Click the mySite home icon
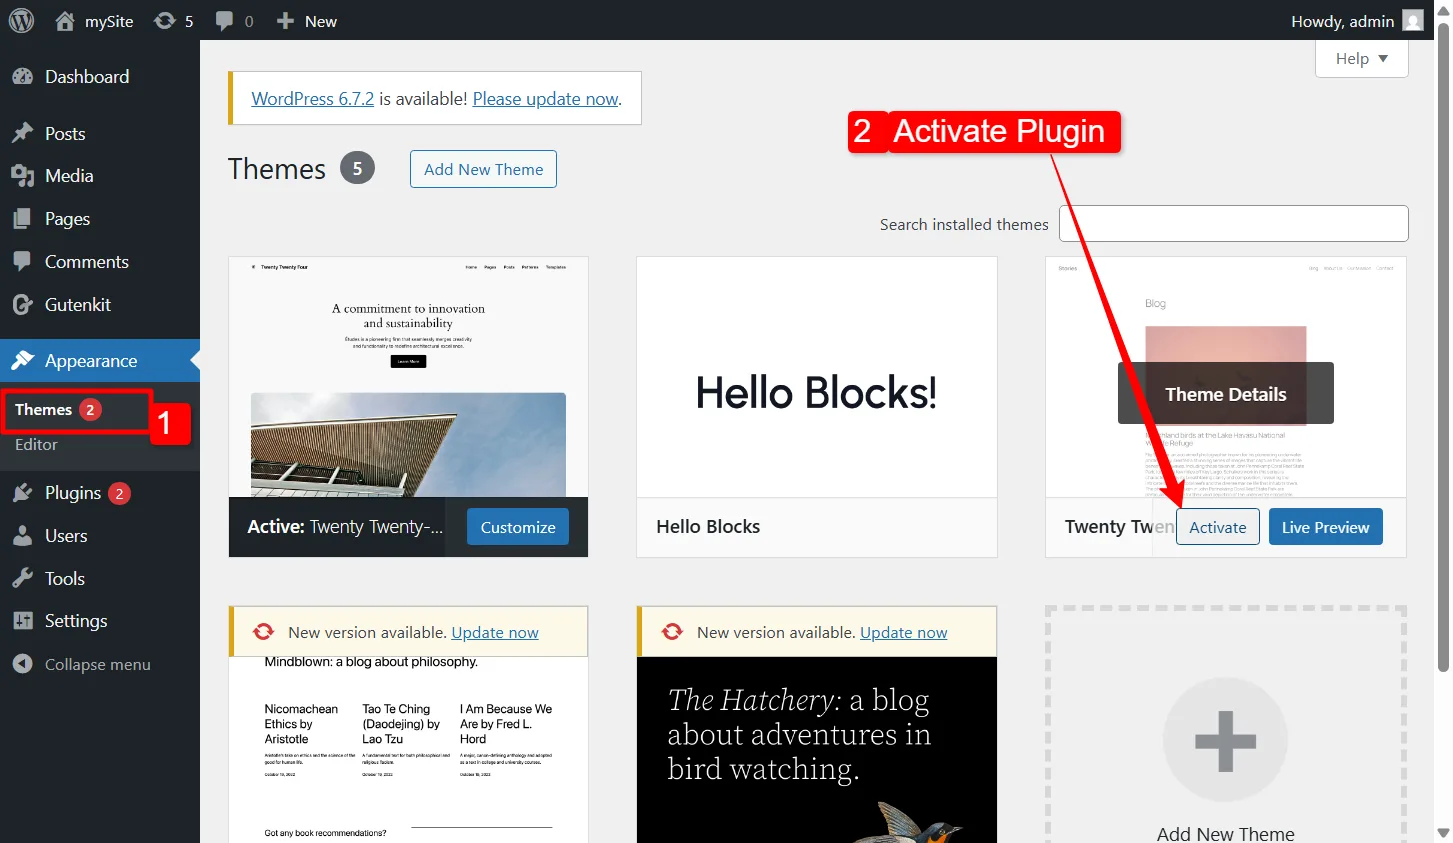1453x843 pixels. (x=65, y=21)
